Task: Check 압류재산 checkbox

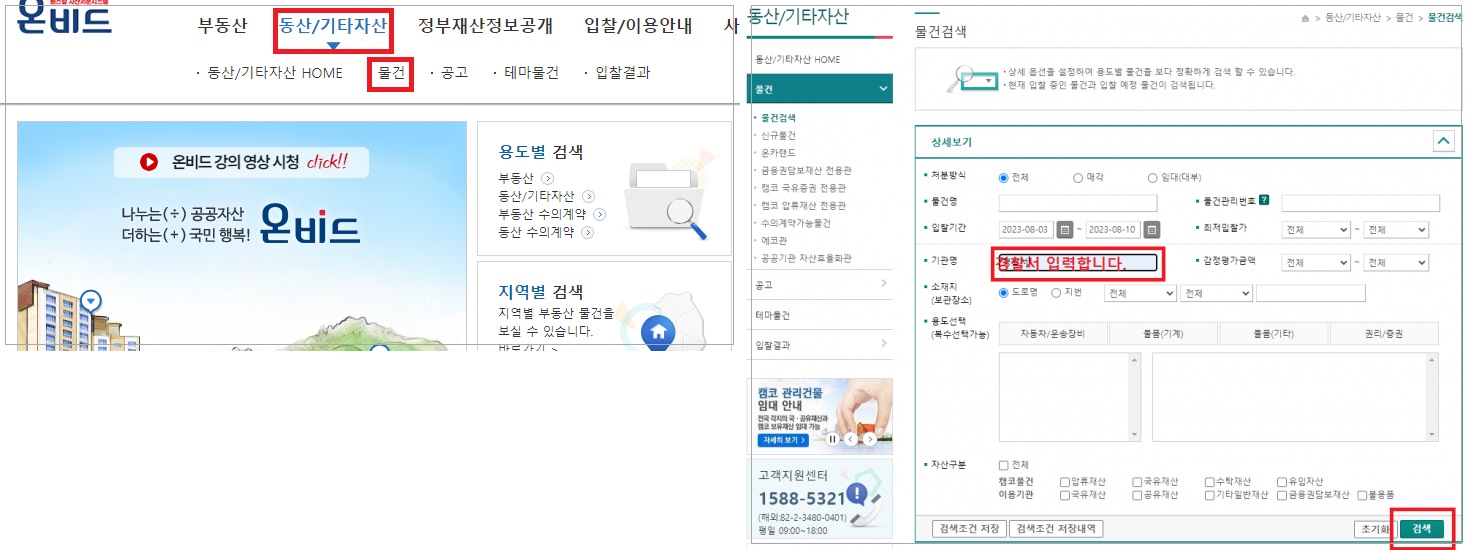Action: [x=1064, y=481]
